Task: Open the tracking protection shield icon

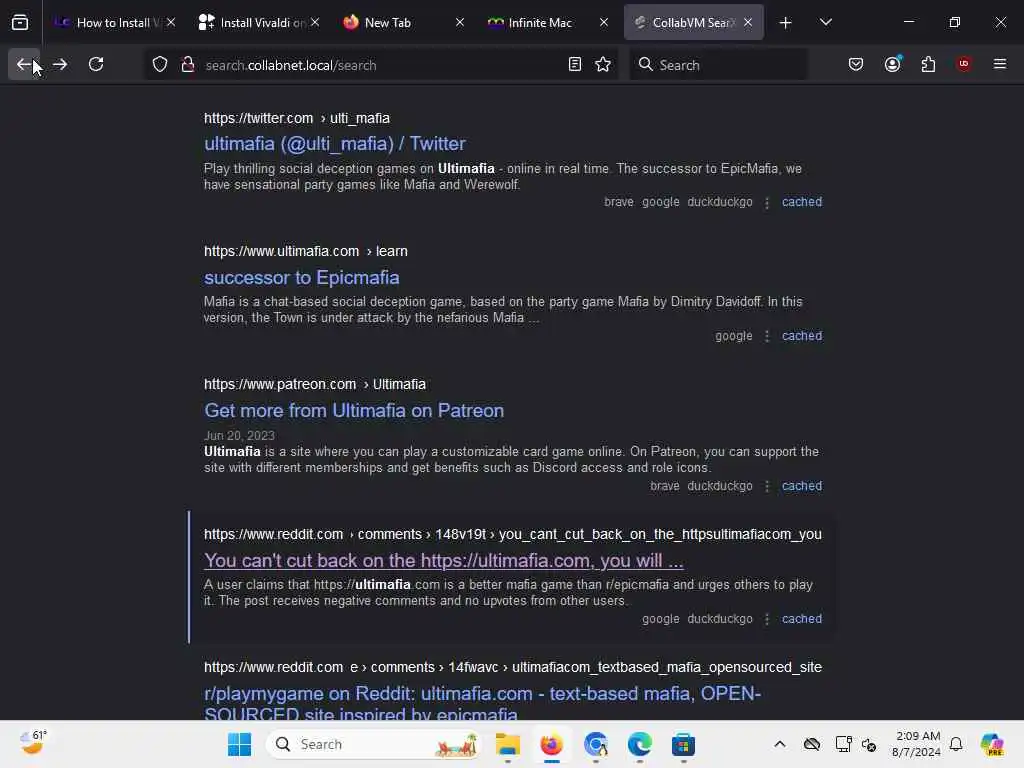Action: [x=160, y=65]
